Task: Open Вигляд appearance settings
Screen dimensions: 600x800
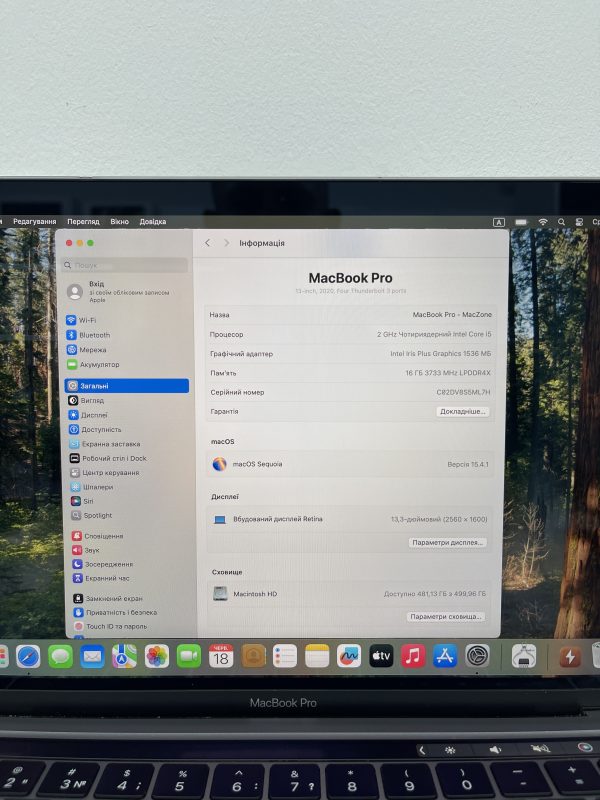Action: [x=86, y=401]
